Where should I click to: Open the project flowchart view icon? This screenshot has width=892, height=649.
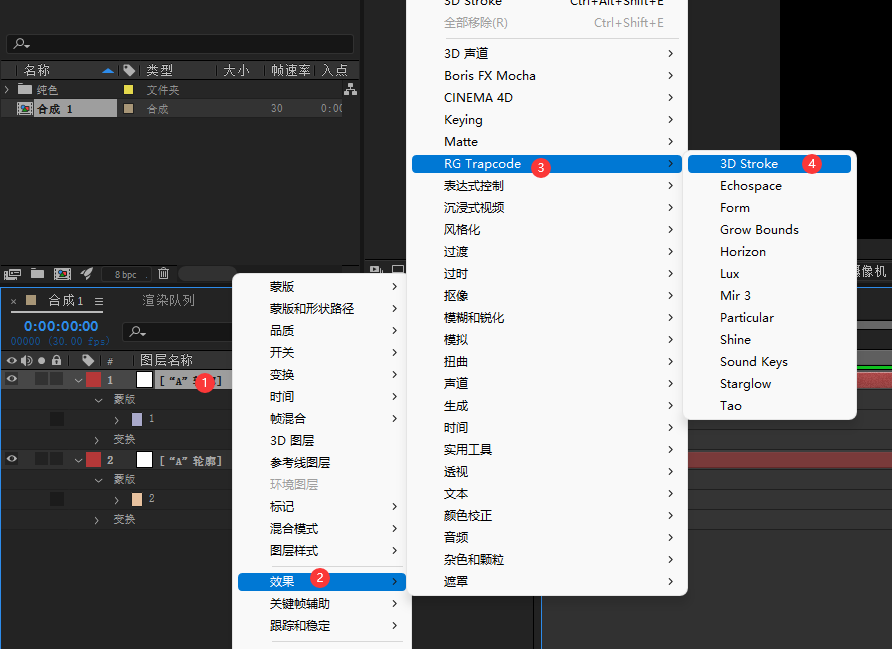(x=350, y=89)
